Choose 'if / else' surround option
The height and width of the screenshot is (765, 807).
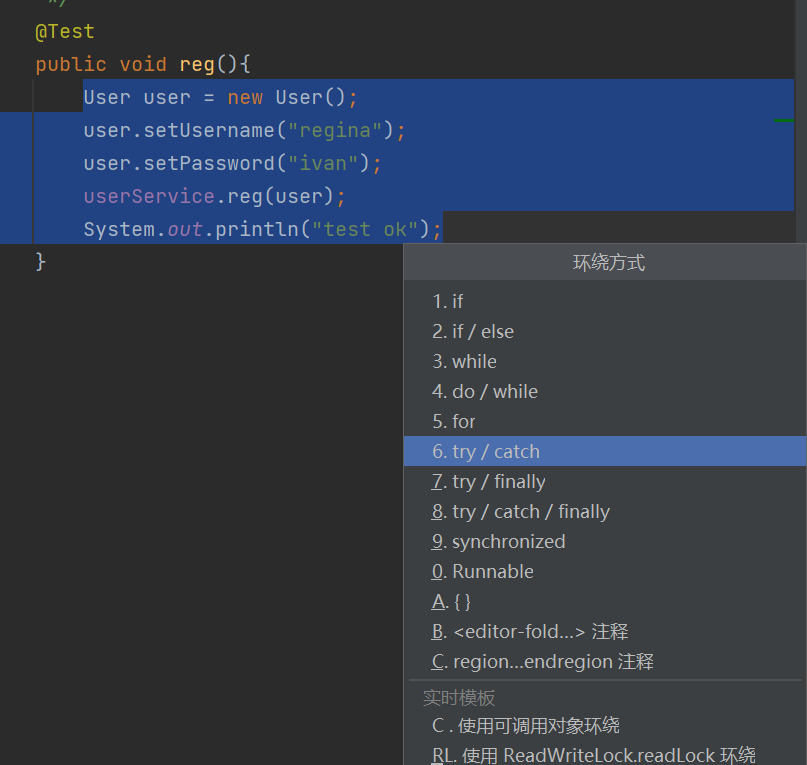click(x=473, y=331)
